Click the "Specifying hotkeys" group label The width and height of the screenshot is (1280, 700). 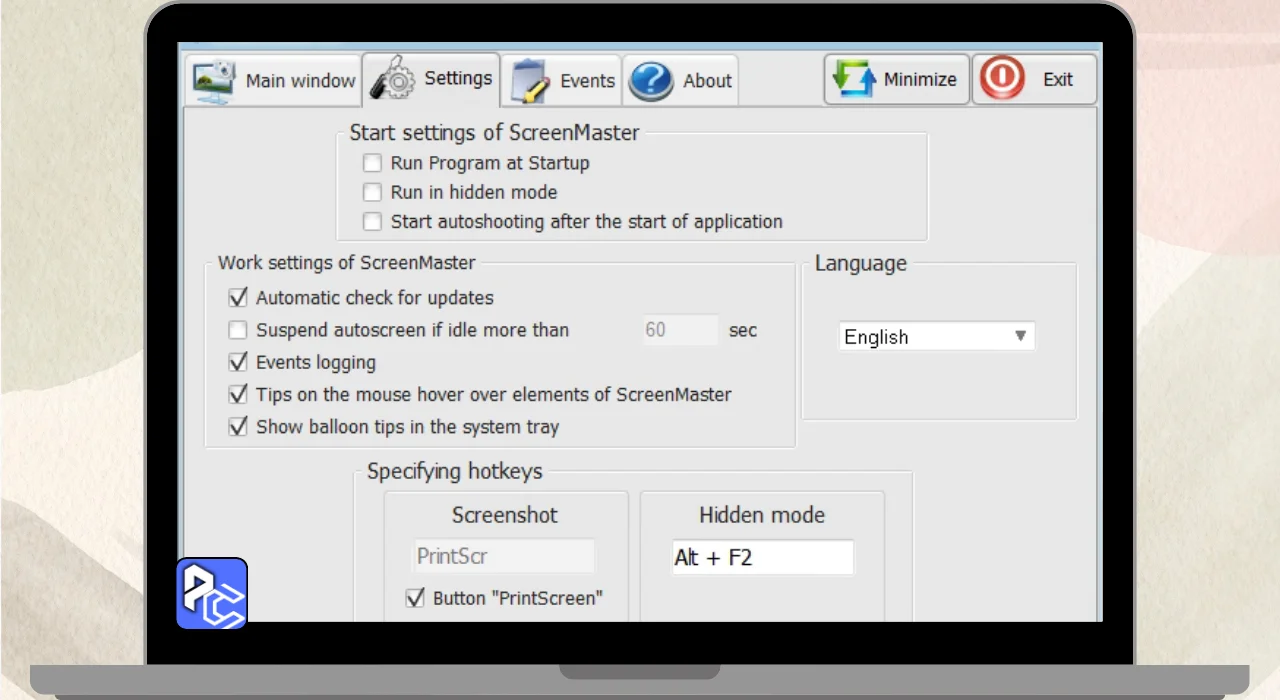[x=455, y=471]
